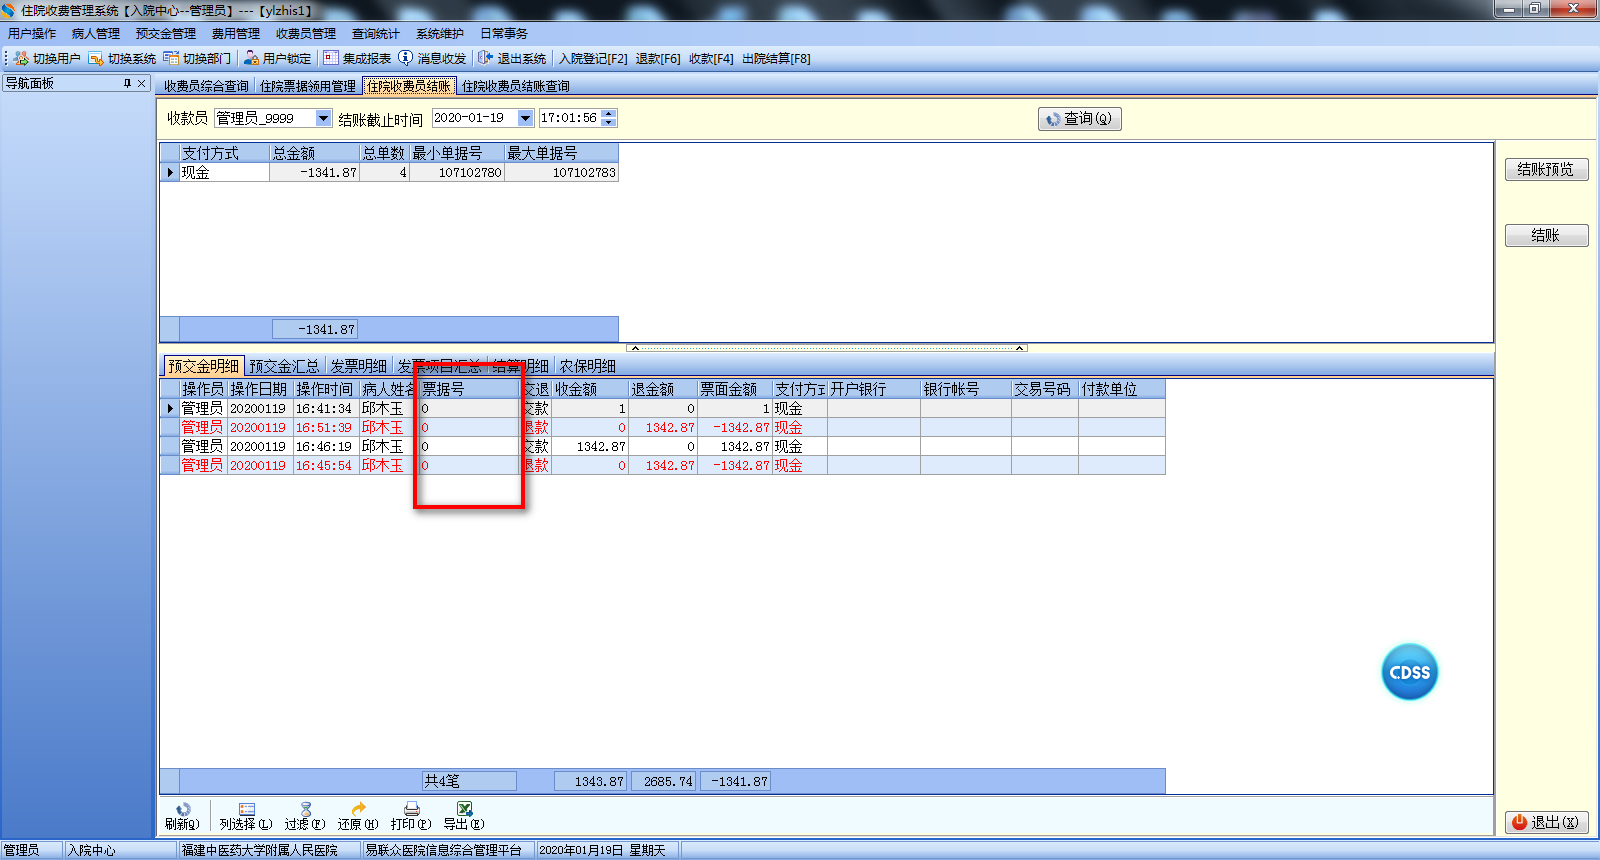Select the 发票明细 detail tab
The height and width of the screenshot is (860, 1600).
point(358,366)
